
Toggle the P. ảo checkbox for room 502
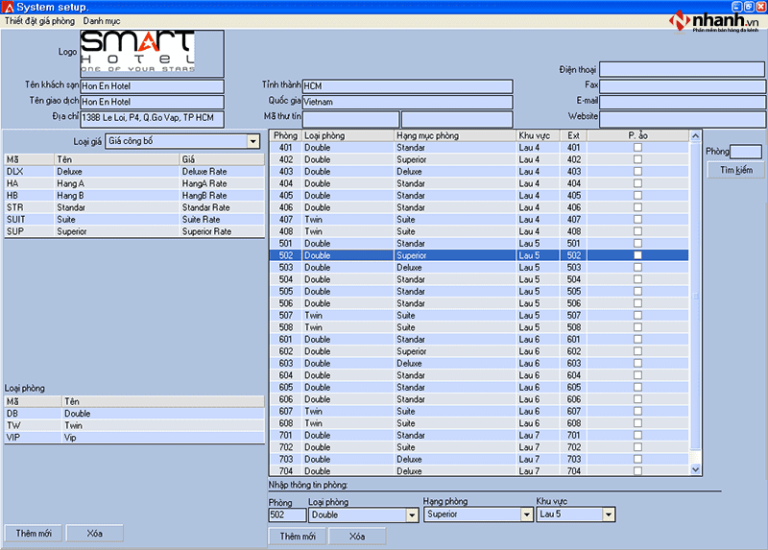click(x=637, y=256)
